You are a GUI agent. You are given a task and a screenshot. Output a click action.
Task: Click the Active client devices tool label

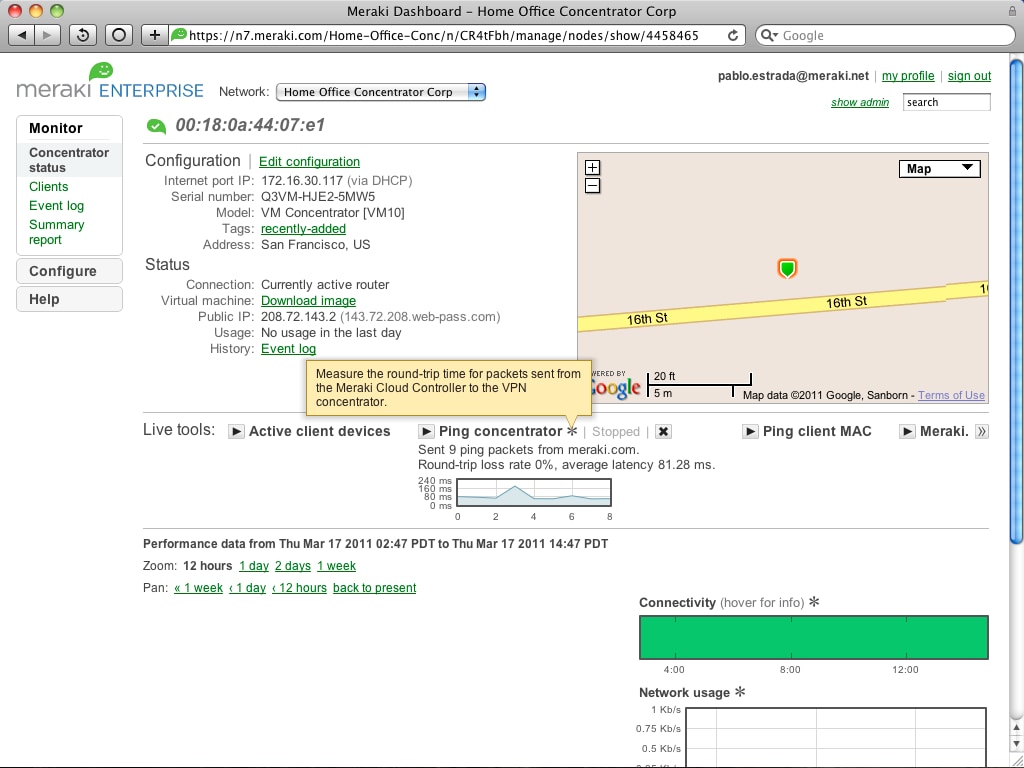[319, 432]
